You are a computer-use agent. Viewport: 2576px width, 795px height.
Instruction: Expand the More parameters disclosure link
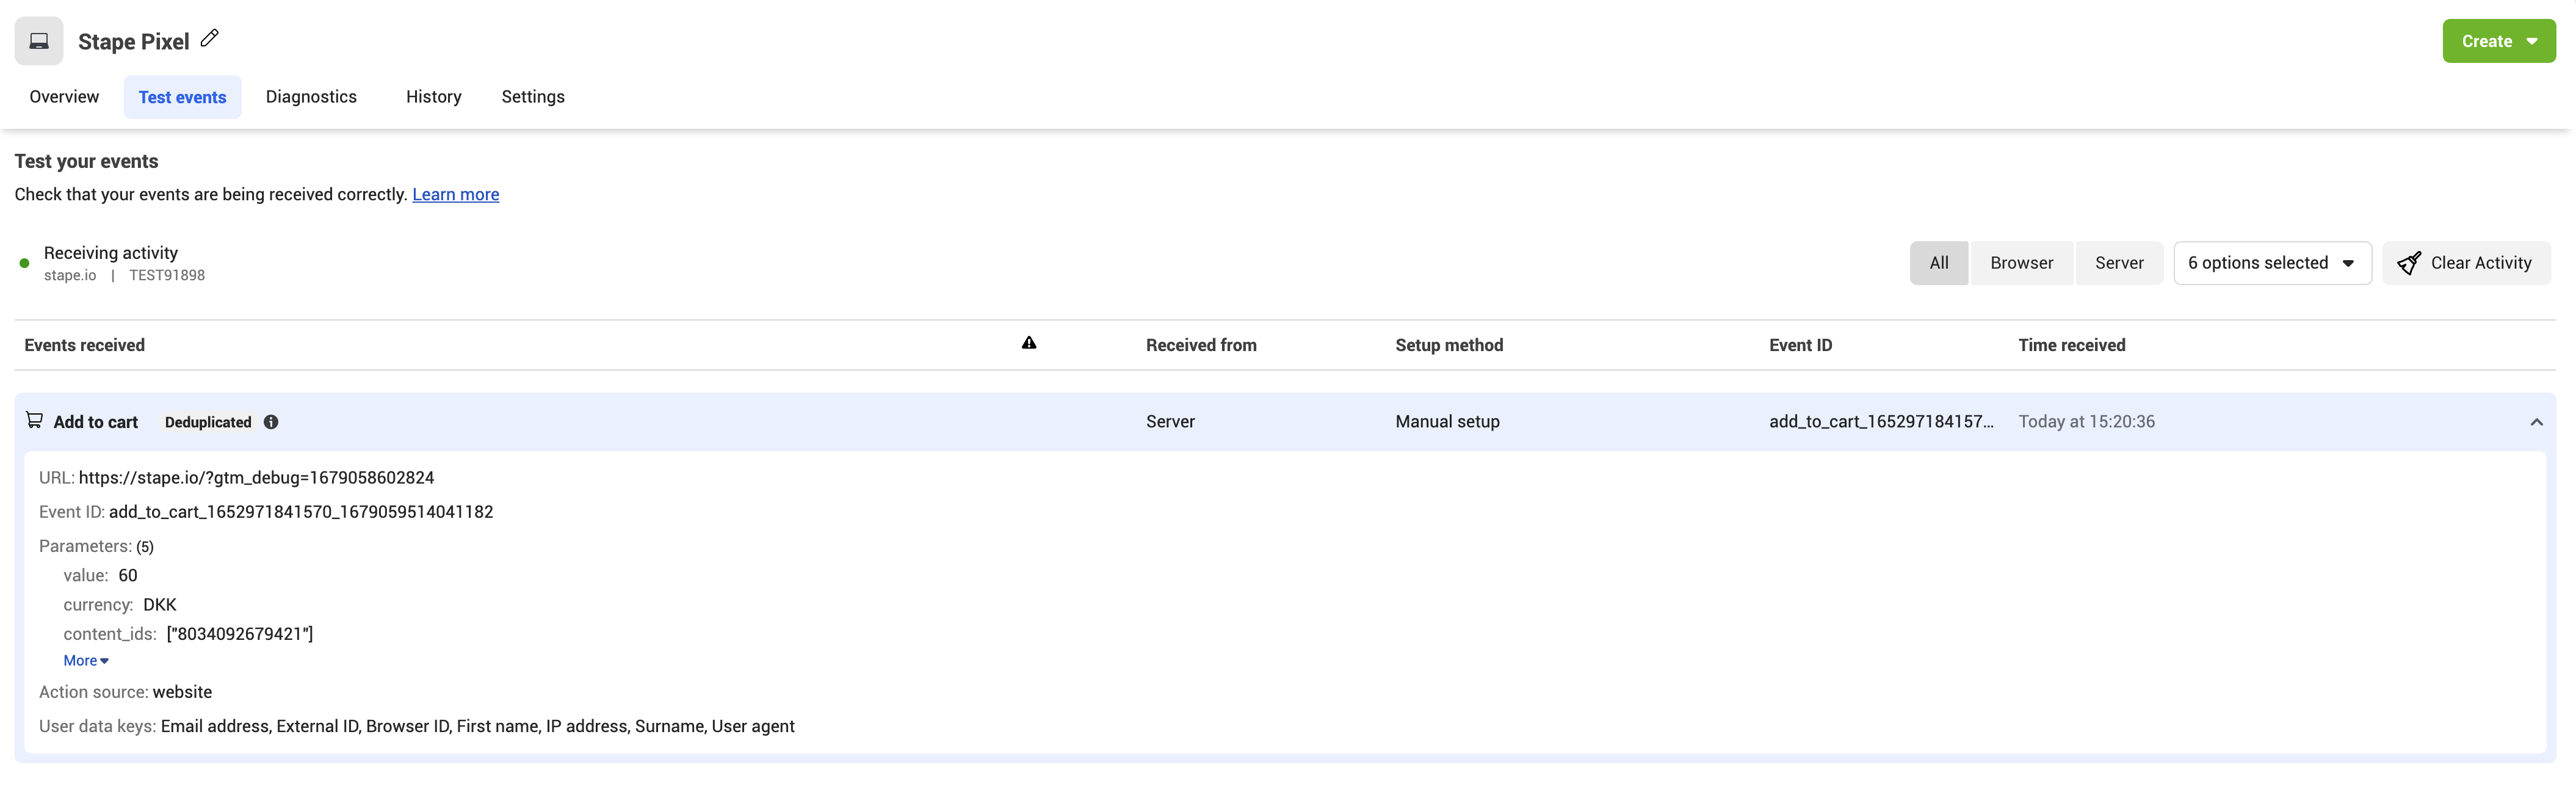point(84,660)
